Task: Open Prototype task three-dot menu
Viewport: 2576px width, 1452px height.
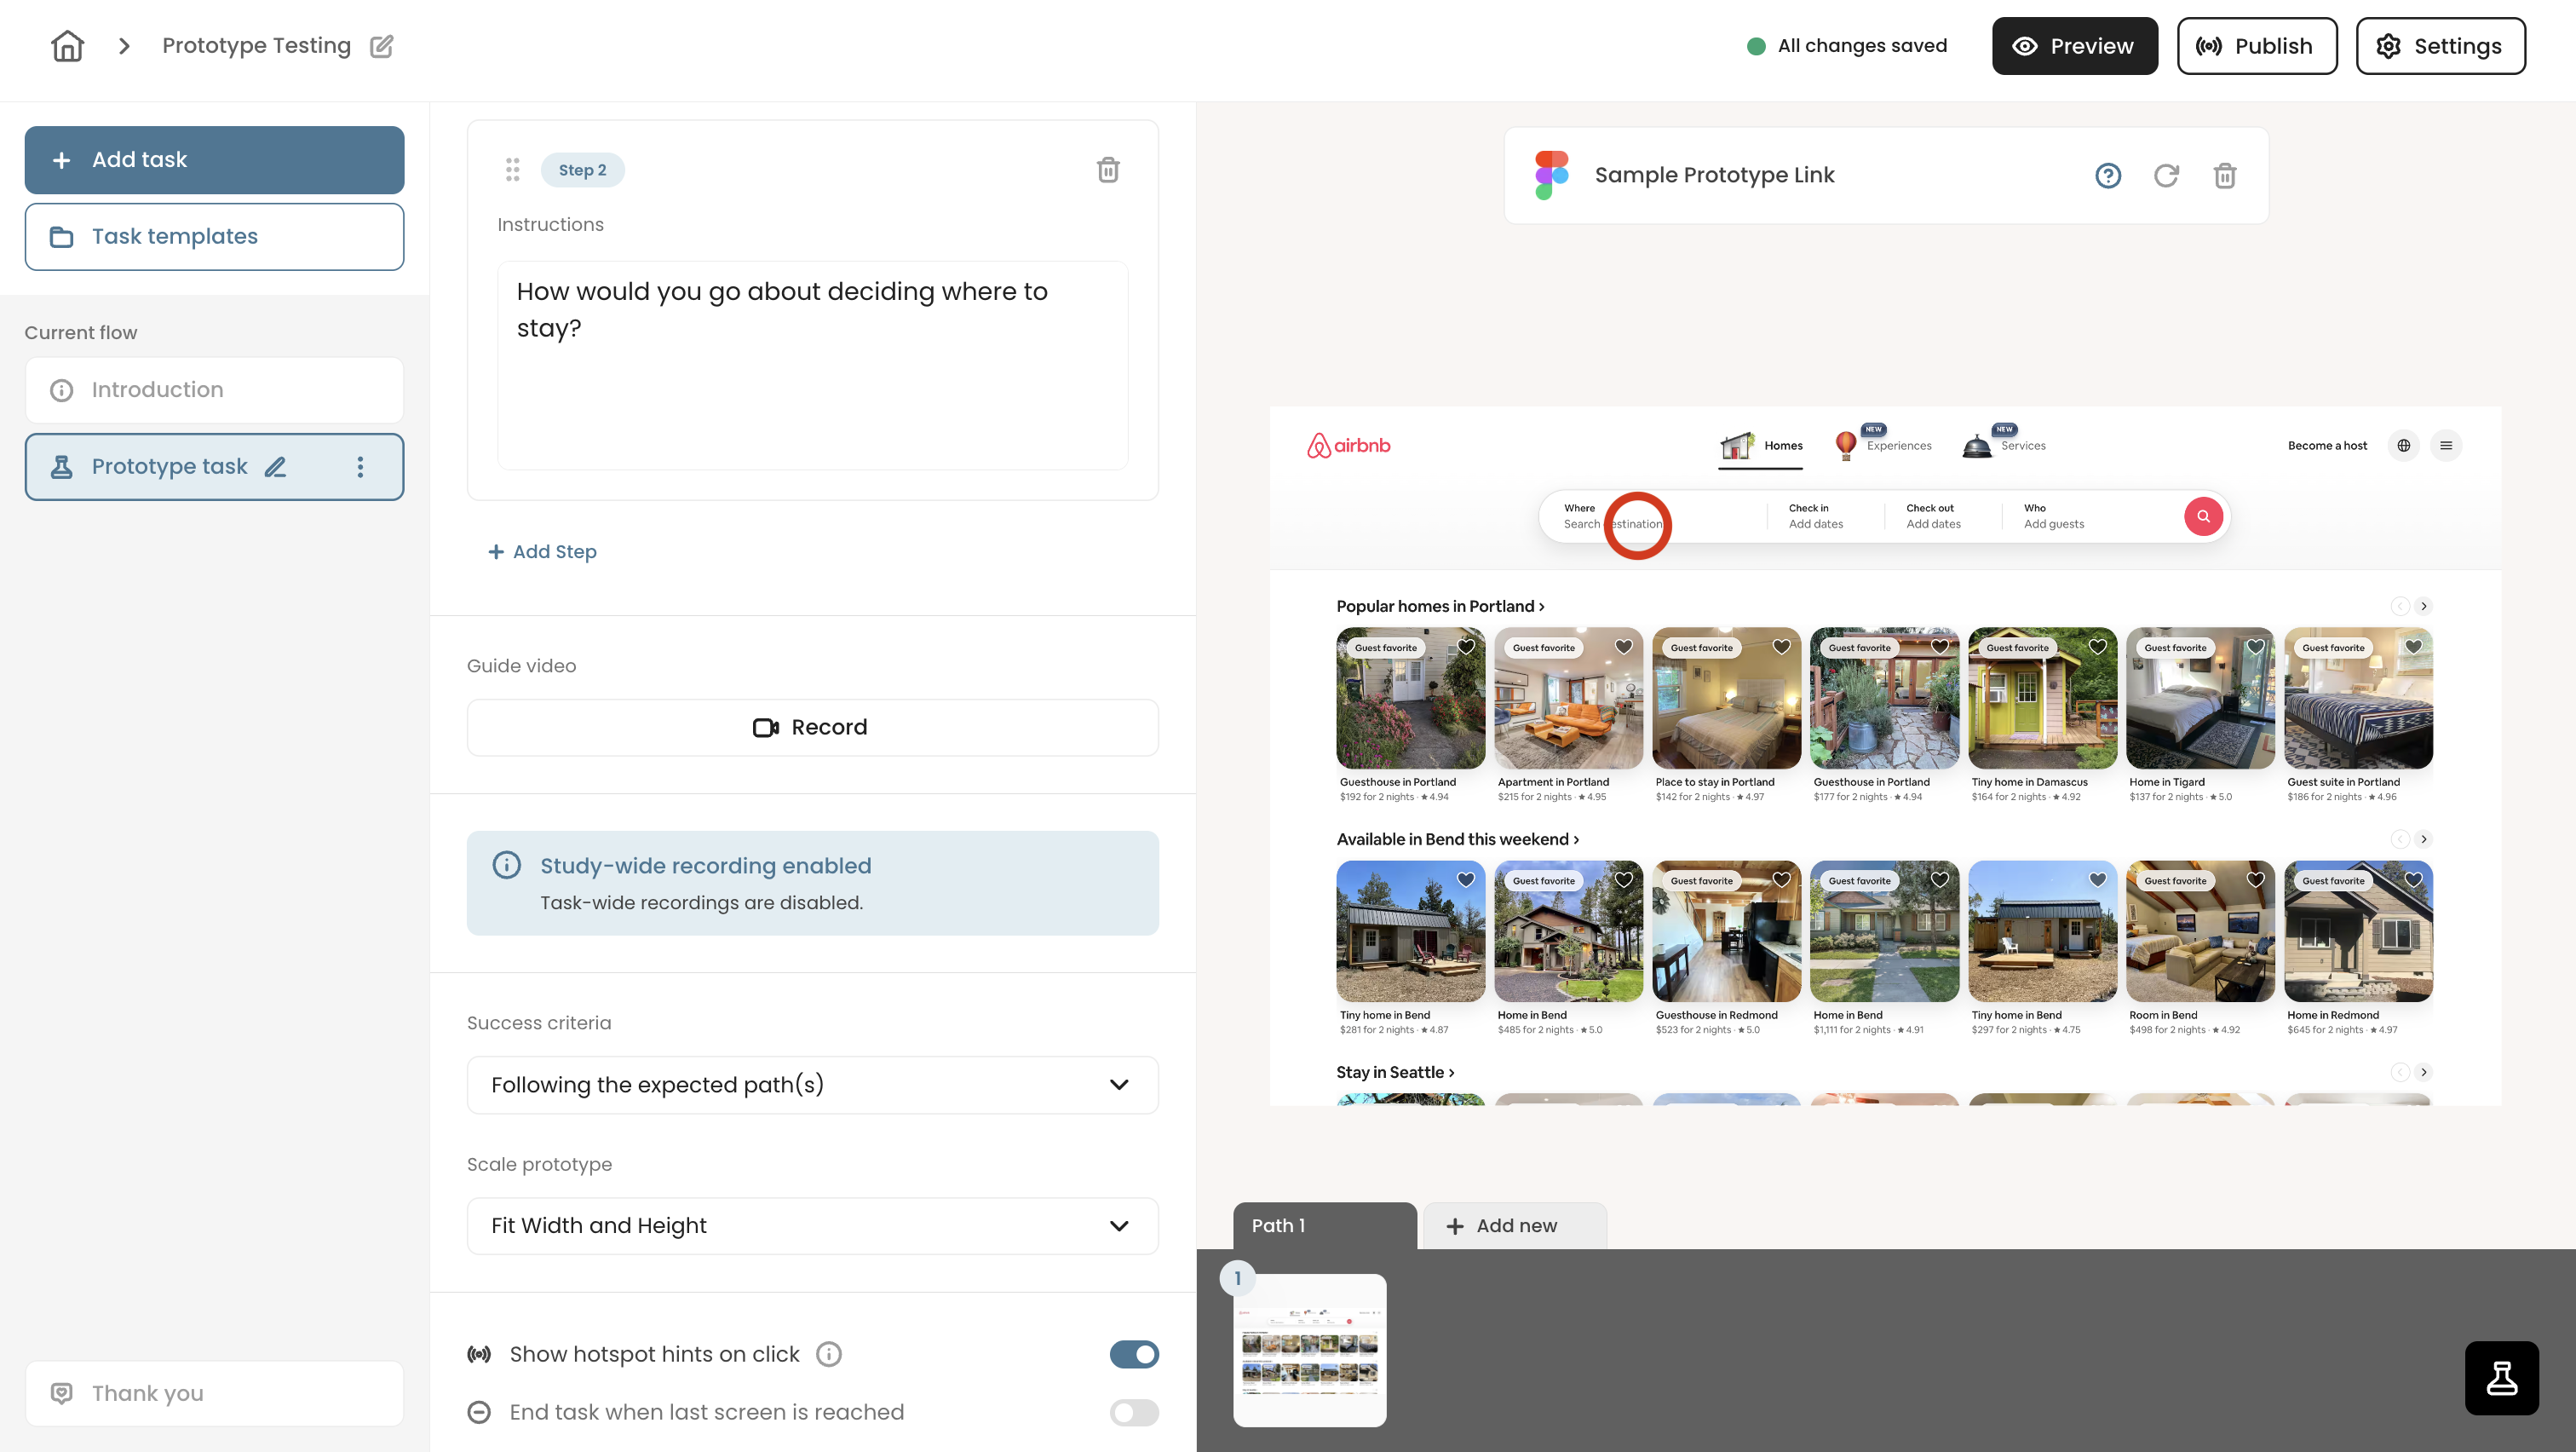Action: point(360,467)
